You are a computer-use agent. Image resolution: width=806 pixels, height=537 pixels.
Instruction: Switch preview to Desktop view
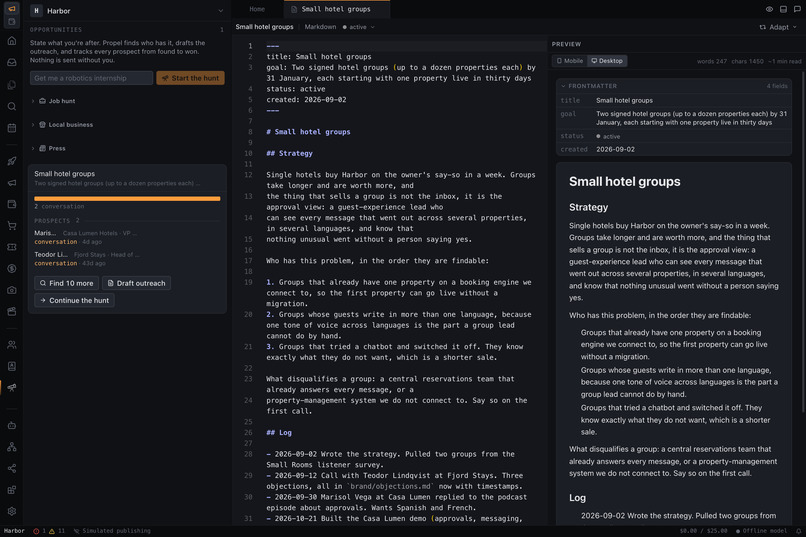click(x=607, y=61)
